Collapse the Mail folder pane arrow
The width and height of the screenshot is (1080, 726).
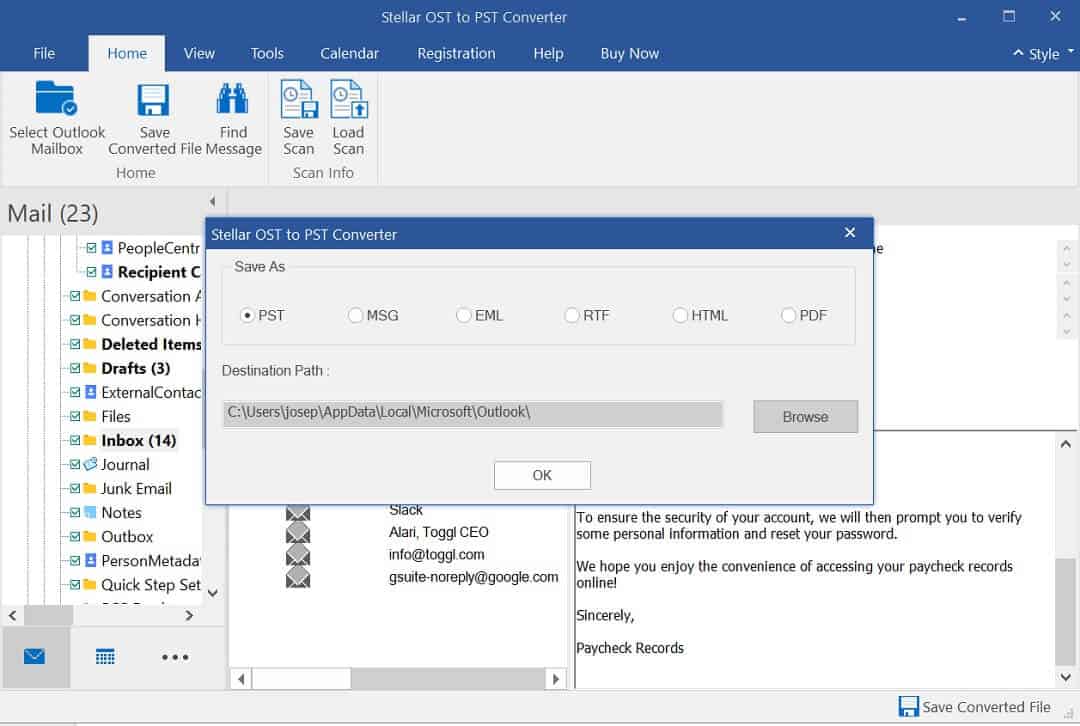212,201
